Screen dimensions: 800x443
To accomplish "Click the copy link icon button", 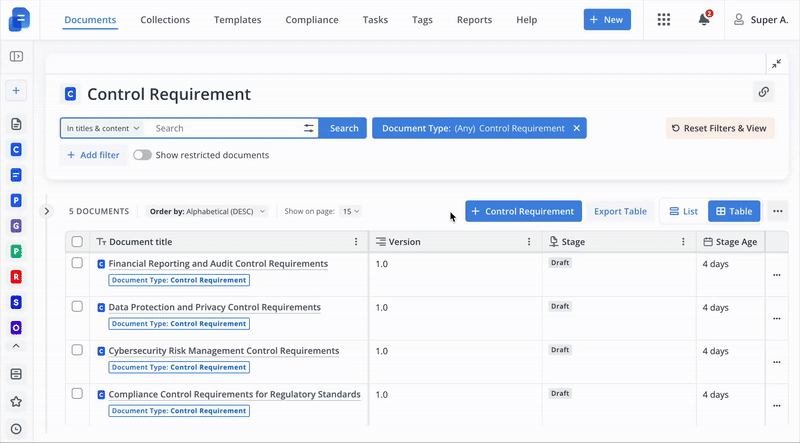I will 763,92.
